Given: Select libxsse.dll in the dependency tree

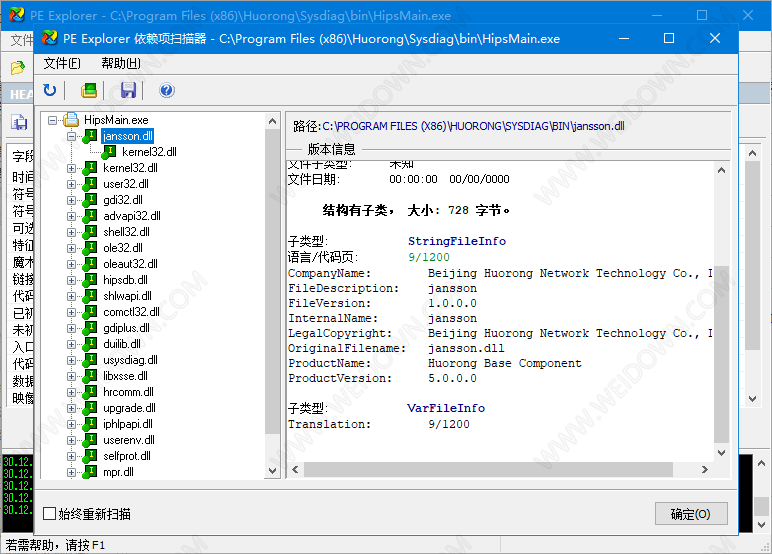Looking at the screenshot, I should point(125,376).
